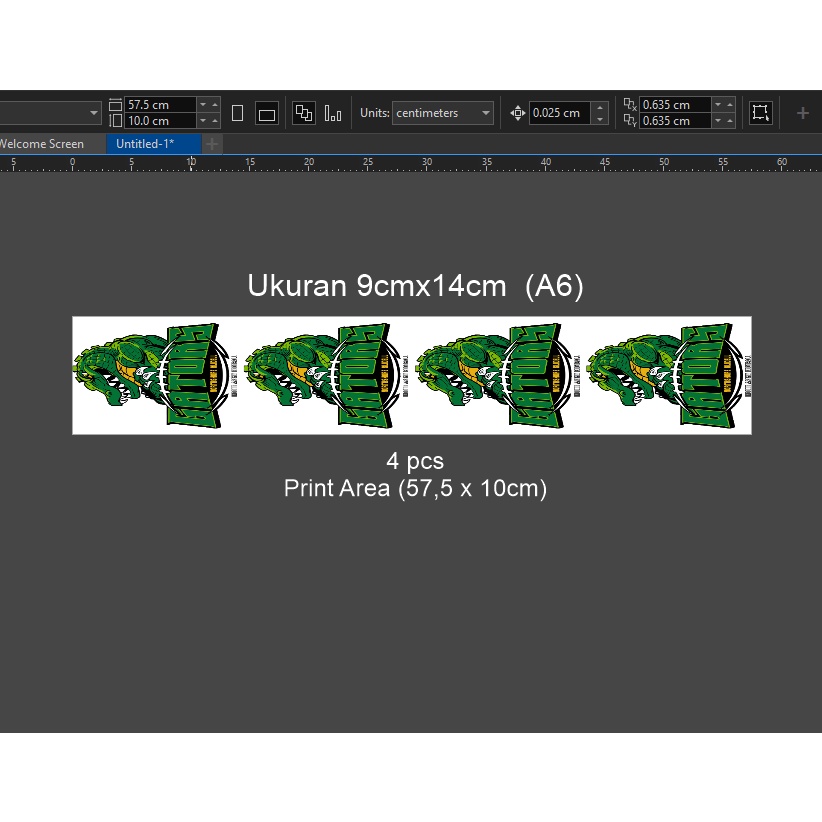Click the plus Quick Customize button
Viewport: 822px width, 822px height.
pos(802,113)
